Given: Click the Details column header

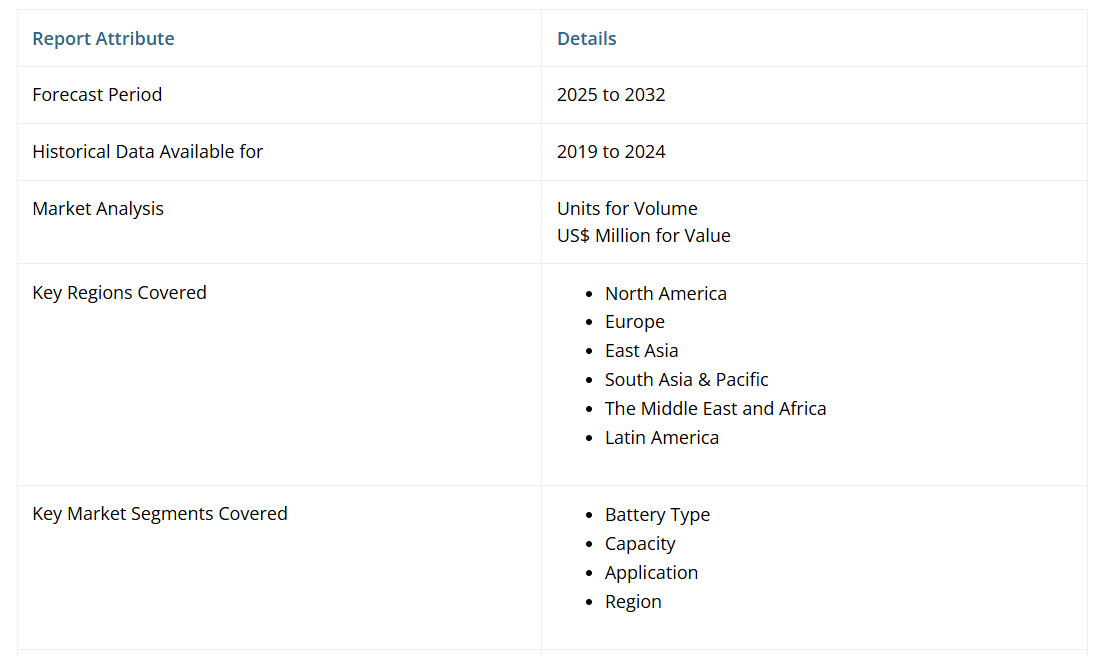Looking at the screenshot, I should [586, 39].
